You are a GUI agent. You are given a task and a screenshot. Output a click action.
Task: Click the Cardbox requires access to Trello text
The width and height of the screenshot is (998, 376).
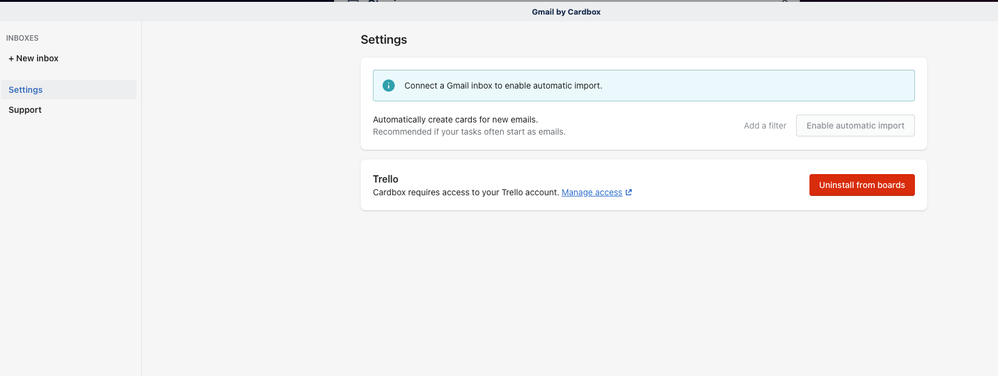(466, 193)
